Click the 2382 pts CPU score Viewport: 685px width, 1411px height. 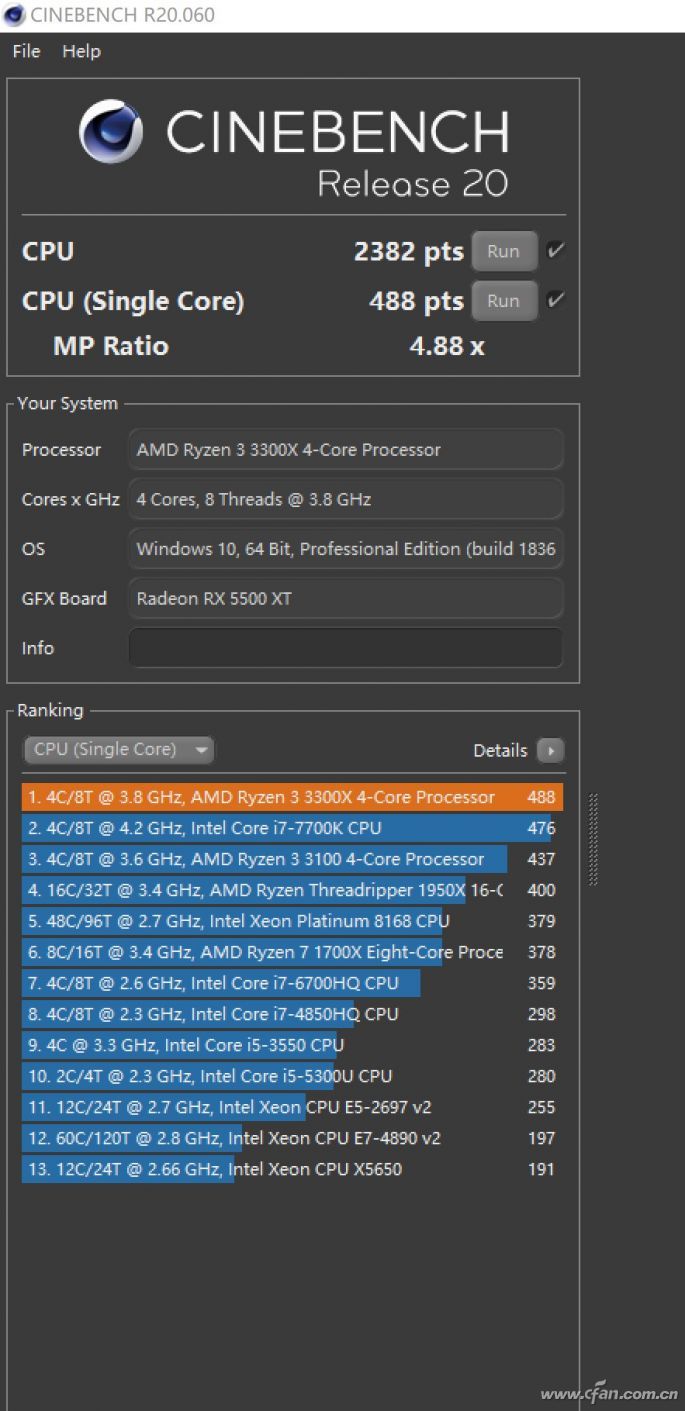[409, 252]
